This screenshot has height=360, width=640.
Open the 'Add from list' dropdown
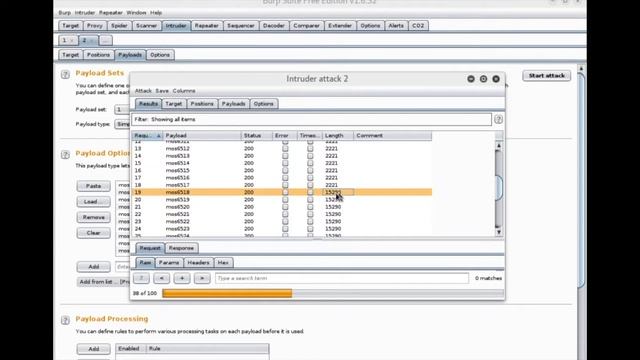(104, 282)
